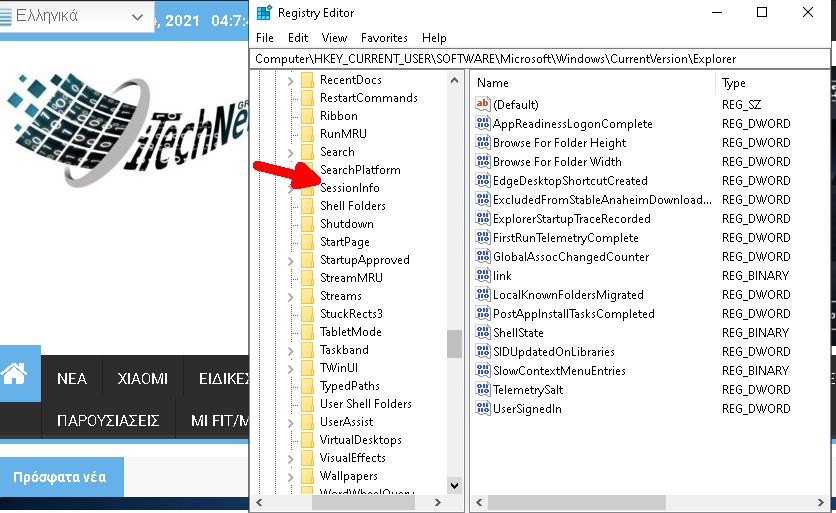Select the VirtualDesktops key
This screenshot has width=836, height=513.
pos(360,440)
